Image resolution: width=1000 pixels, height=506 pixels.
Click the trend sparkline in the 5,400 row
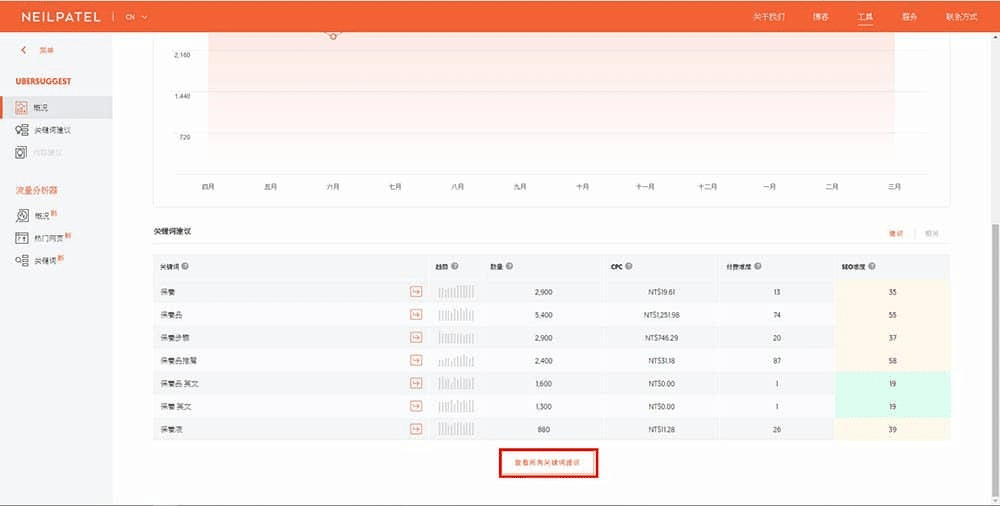point(456,315)
